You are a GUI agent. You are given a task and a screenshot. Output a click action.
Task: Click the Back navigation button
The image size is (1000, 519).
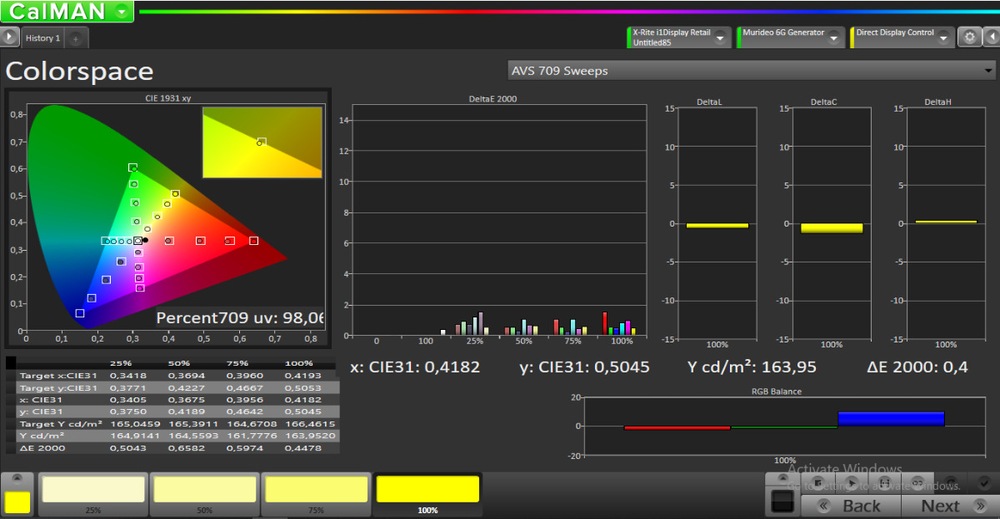tap(848, 506)
